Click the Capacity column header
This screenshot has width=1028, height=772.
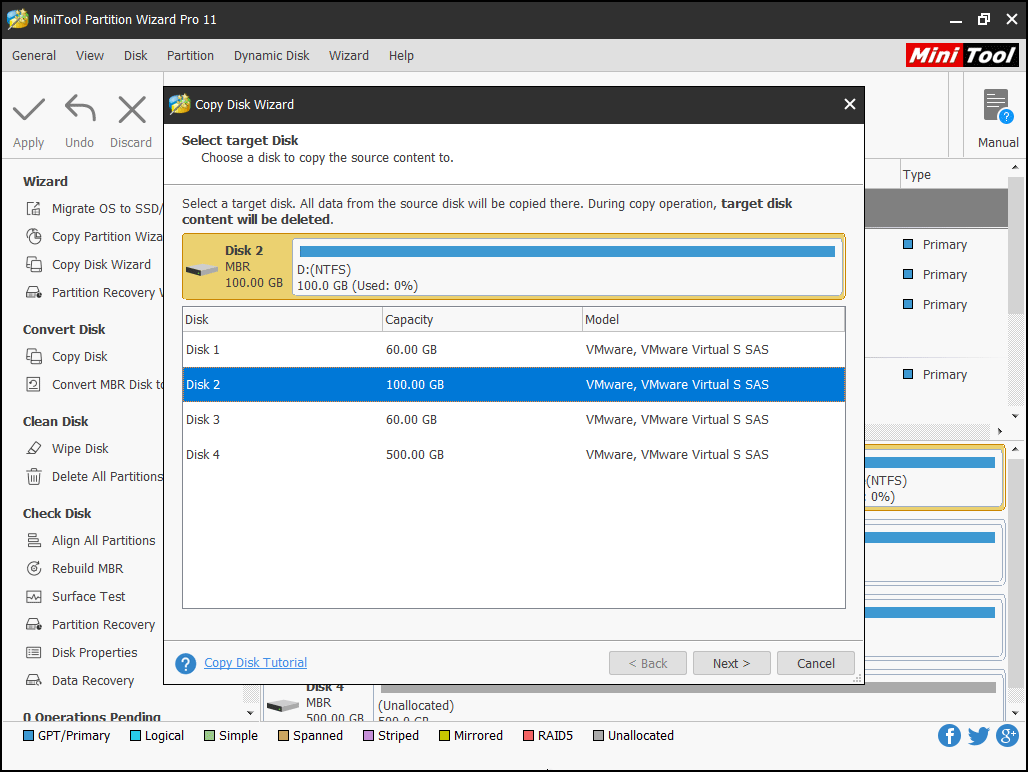(483, 320)
